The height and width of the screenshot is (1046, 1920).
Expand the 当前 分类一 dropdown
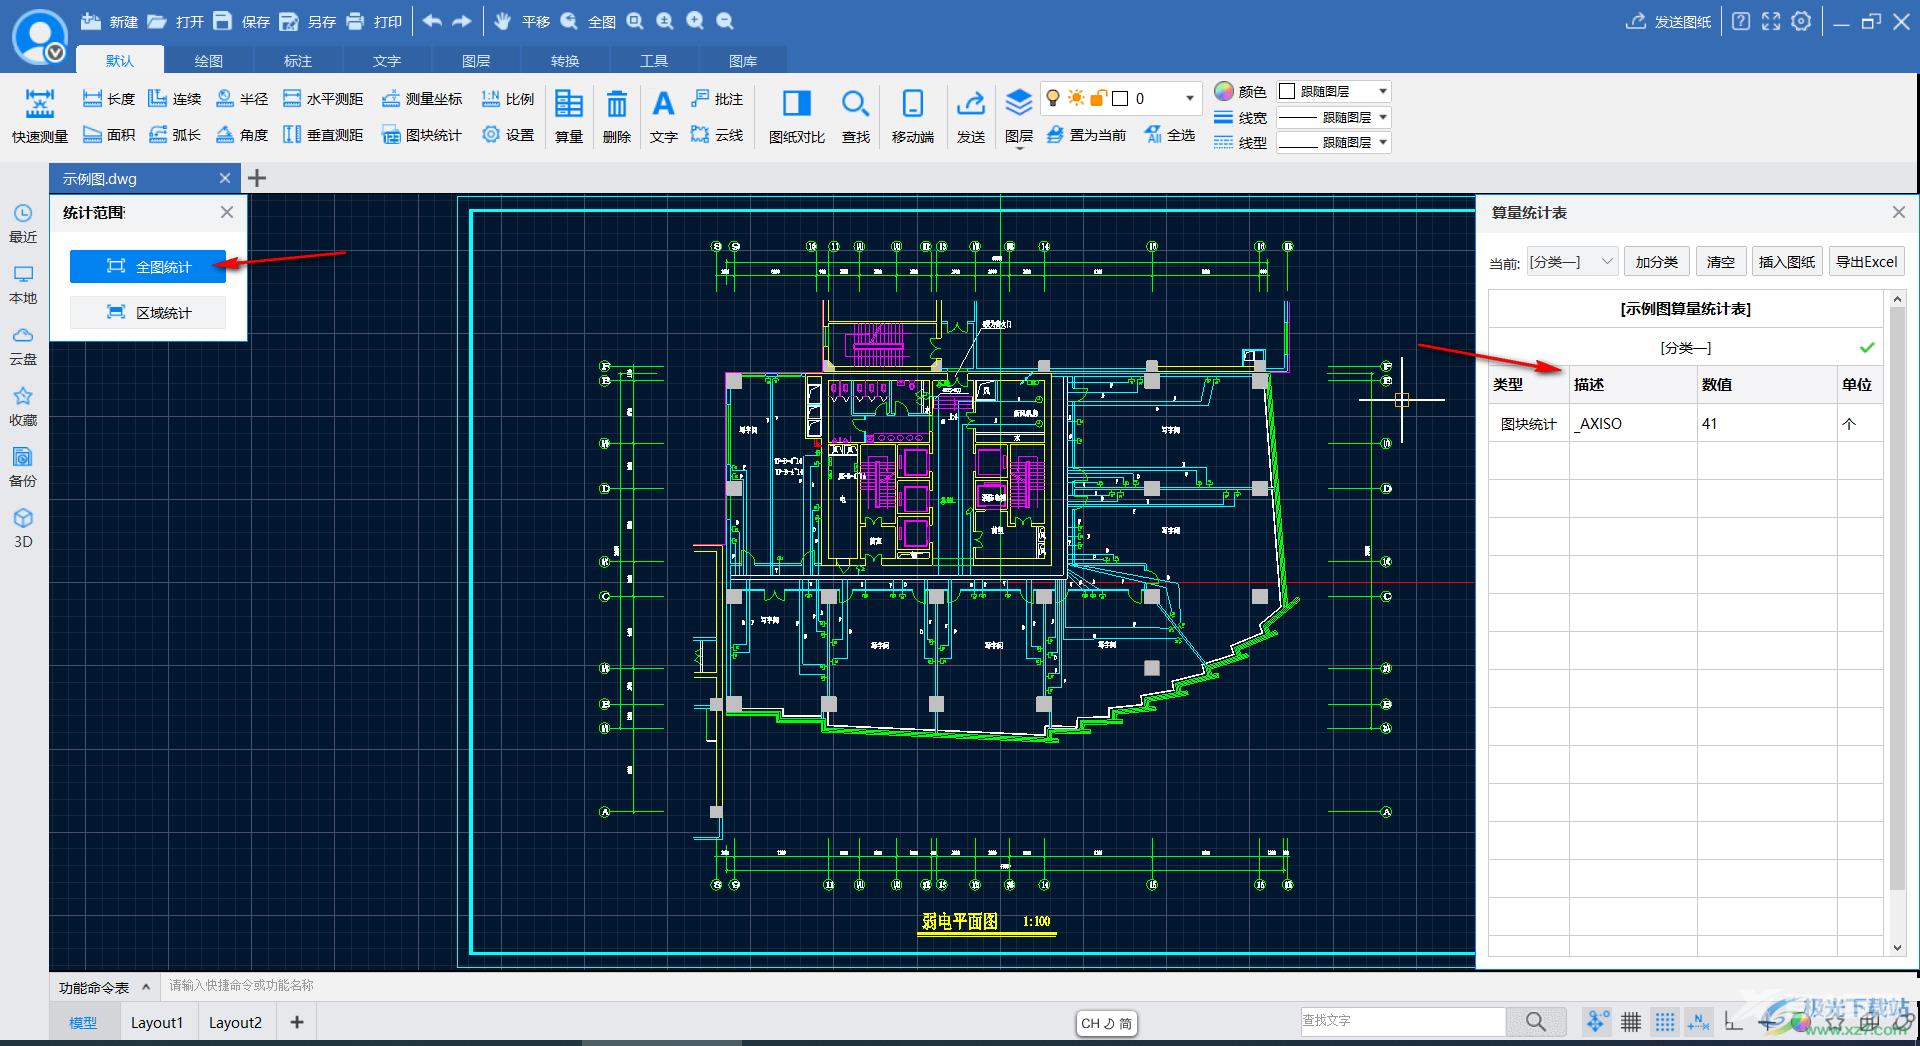1572,262
